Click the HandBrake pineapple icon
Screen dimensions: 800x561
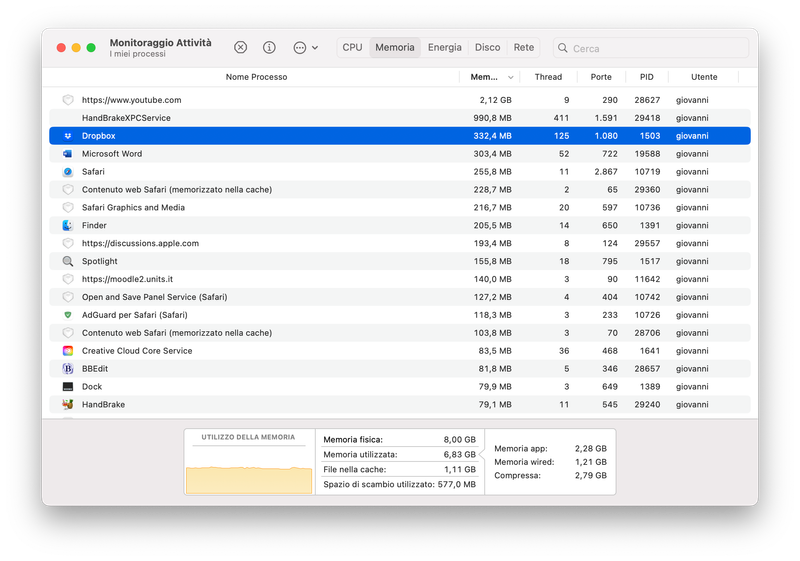tap(68, 404)
